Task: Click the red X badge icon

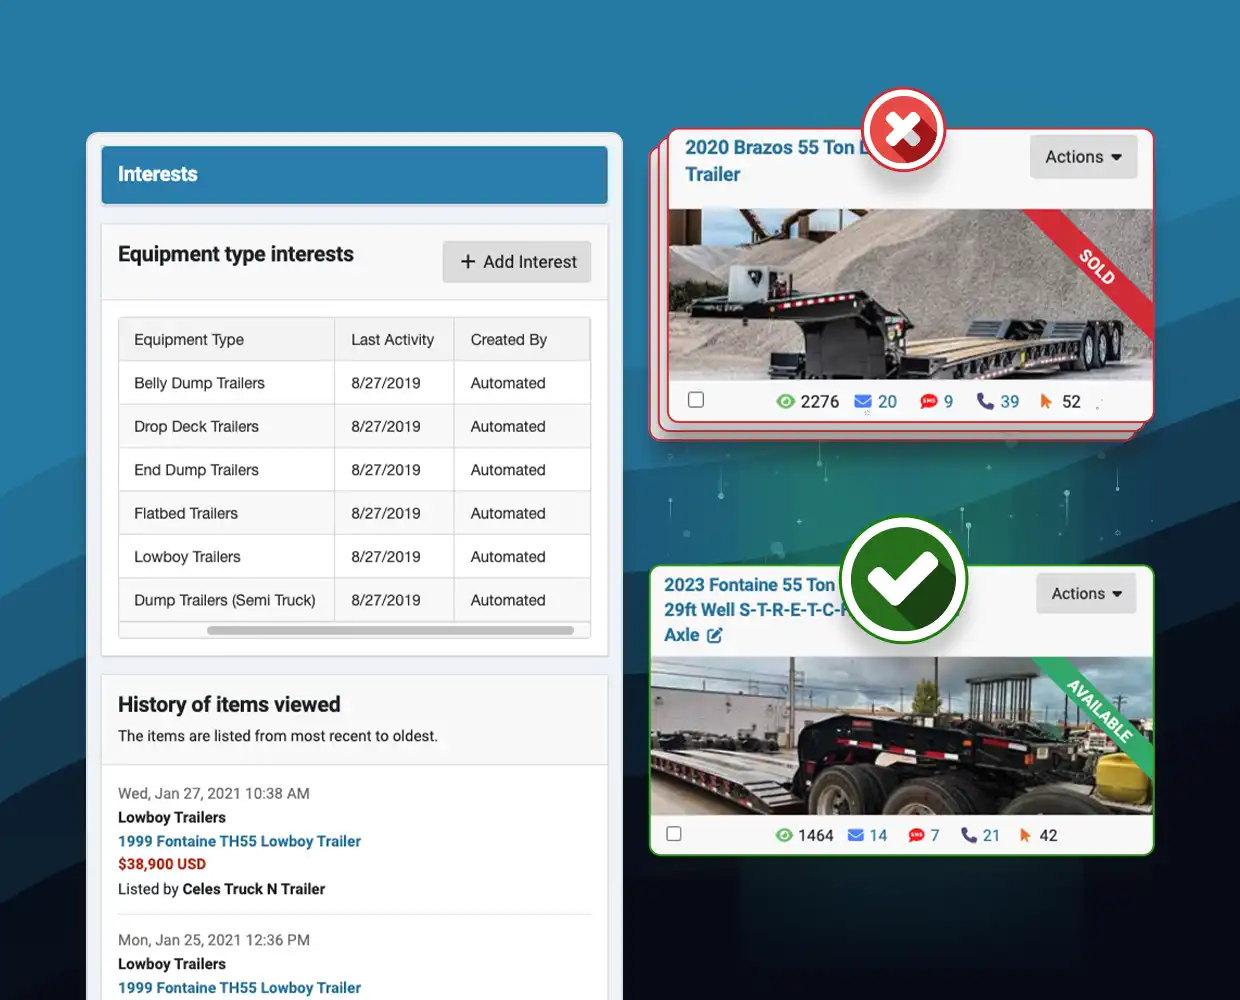Action: click(903, 130)
